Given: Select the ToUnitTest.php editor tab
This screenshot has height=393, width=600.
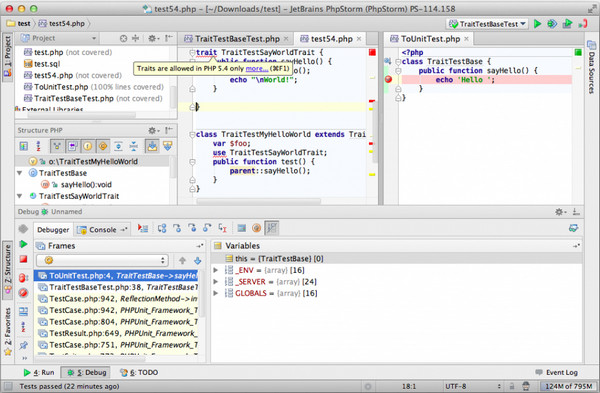Looking at the screenshot, I should point(430,39).
